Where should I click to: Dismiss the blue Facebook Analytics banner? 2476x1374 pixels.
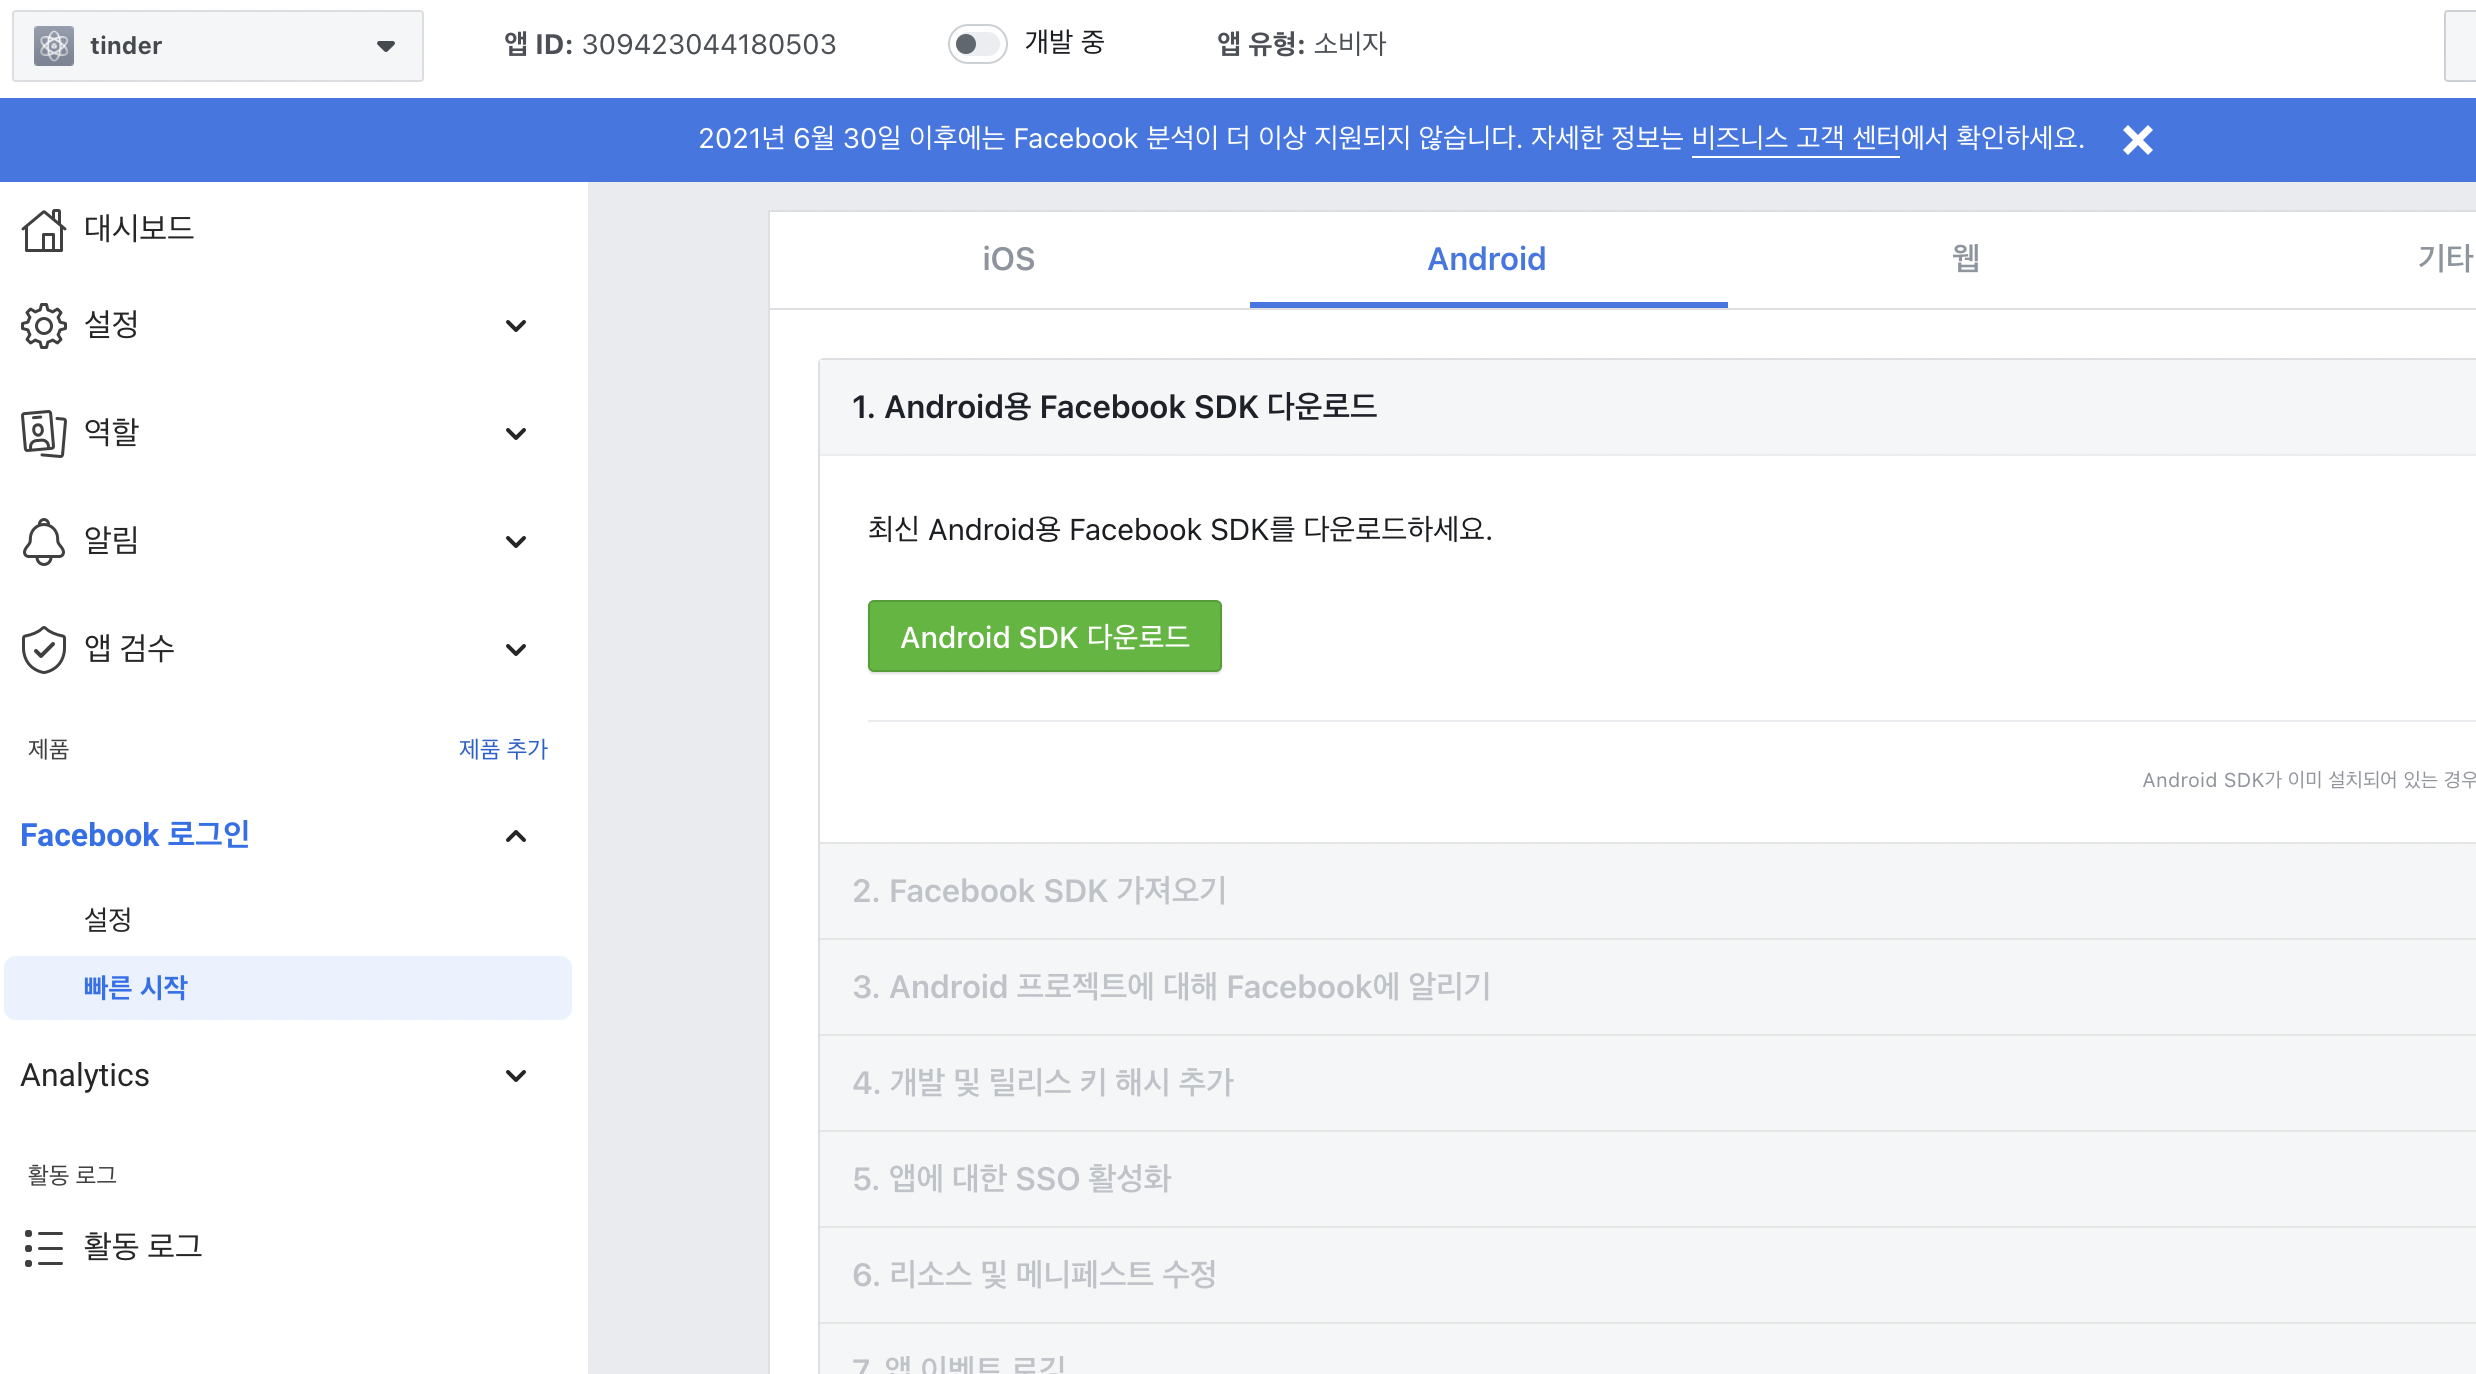2137,140
